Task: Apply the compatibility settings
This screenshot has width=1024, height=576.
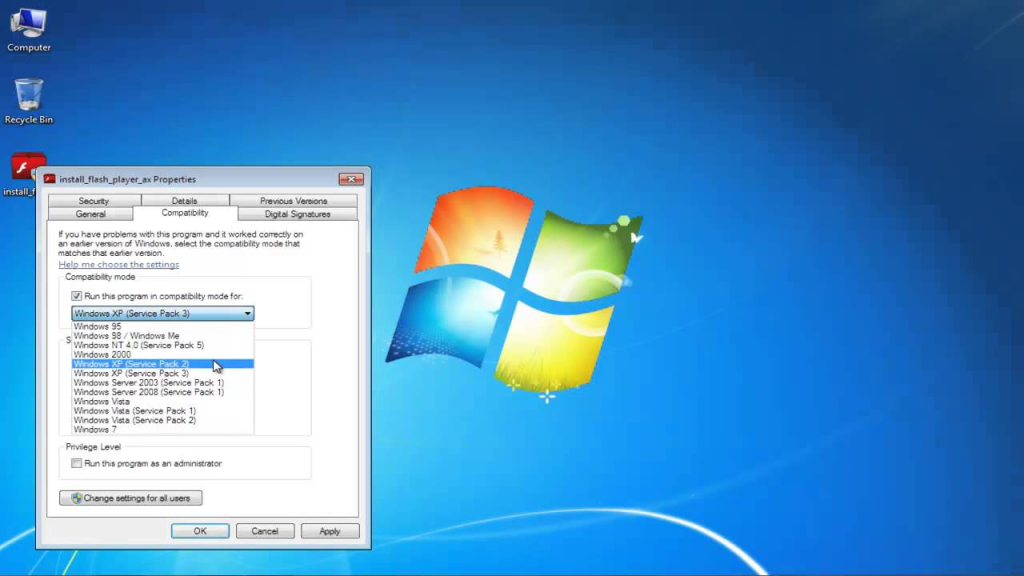Action: coord(330,531)
